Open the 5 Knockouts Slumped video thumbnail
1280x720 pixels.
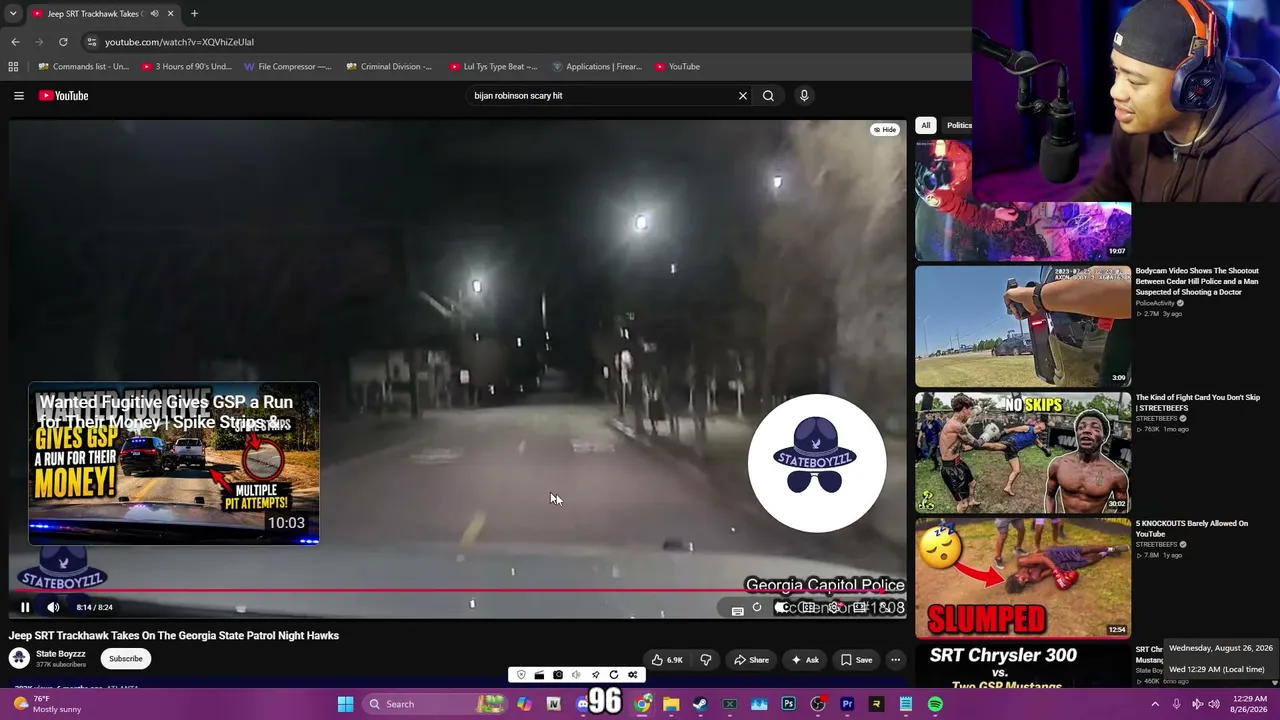click(x=1023, y=578)
